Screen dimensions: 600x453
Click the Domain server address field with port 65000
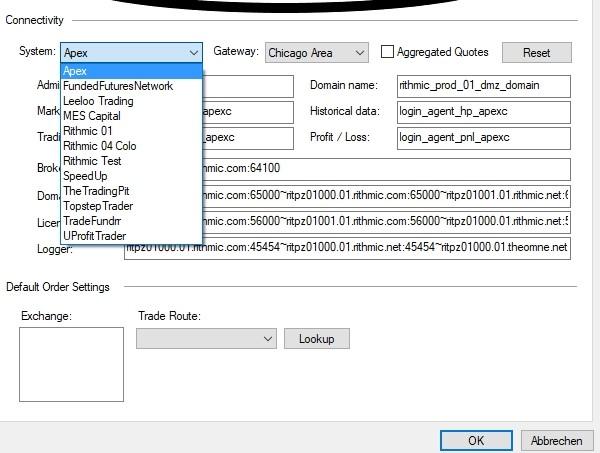pyautogui.click(x=386, y=196)
